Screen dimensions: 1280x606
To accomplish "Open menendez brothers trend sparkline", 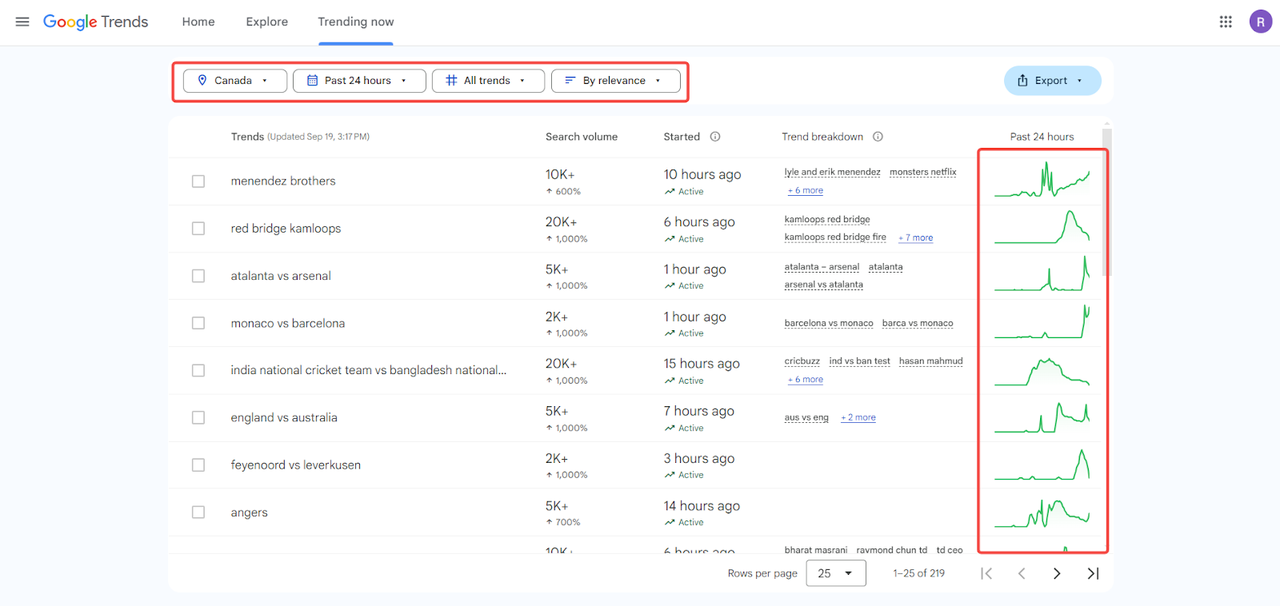I will [x=1042, y=181].
